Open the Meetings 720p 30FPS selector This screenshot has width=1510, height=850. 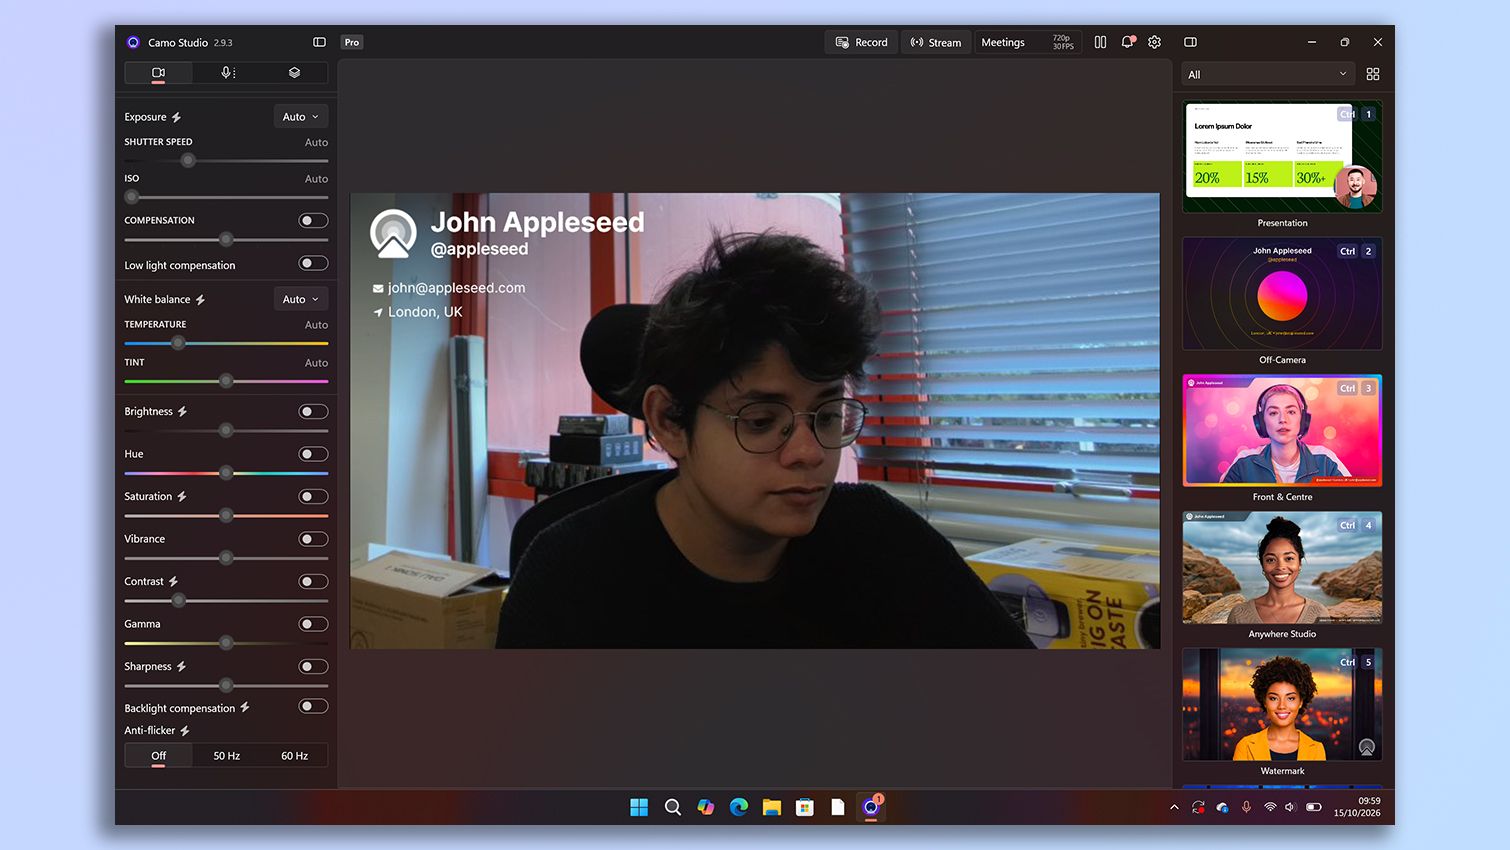pyautogui.click(x=1028, y=42)
